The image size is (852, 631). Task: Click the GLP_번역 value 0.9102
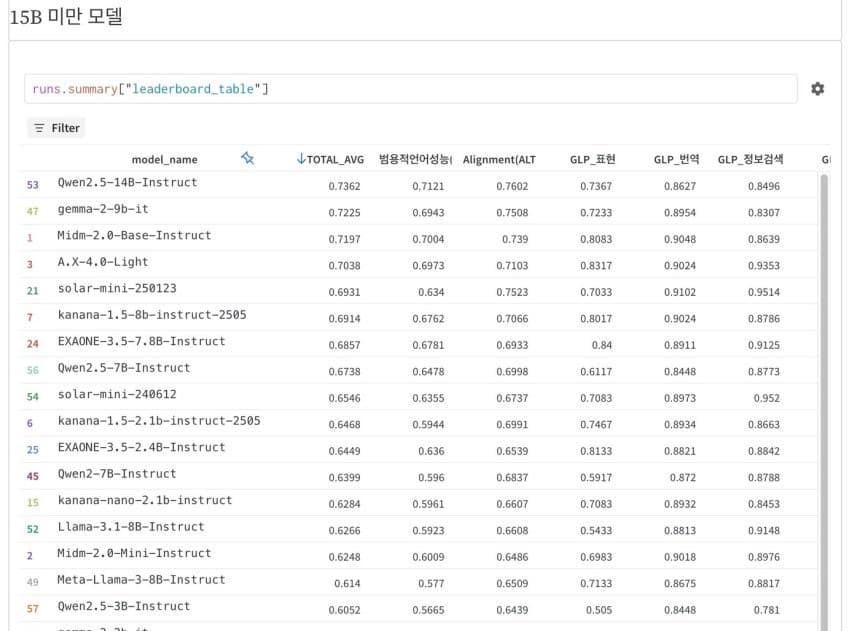tap(680, 292)
